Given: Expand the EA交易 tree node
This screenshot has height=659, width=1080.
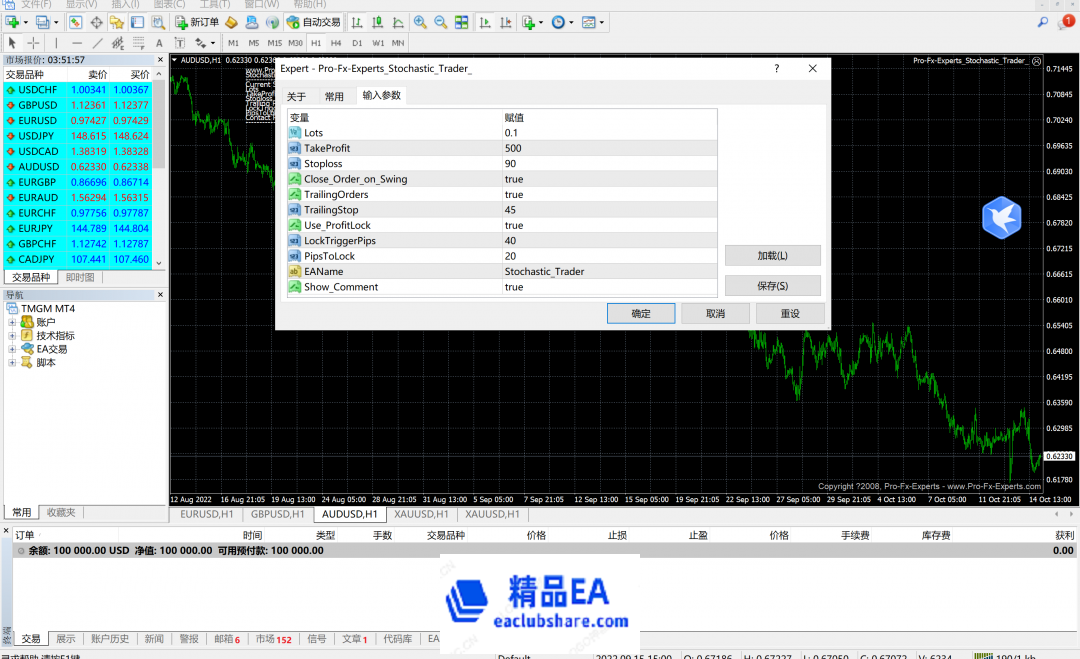Looking at the screenshot, I should tap(12, 349).
